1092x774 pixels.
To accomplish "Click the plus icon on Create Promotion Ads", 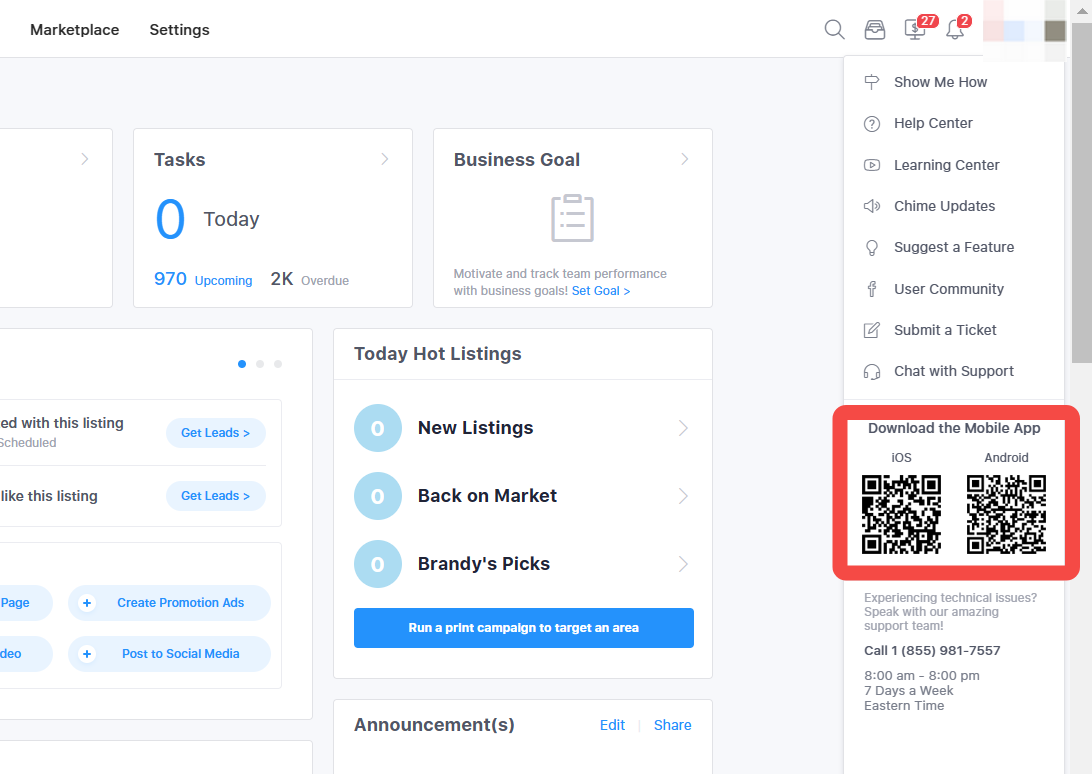I will coord(87,603).
